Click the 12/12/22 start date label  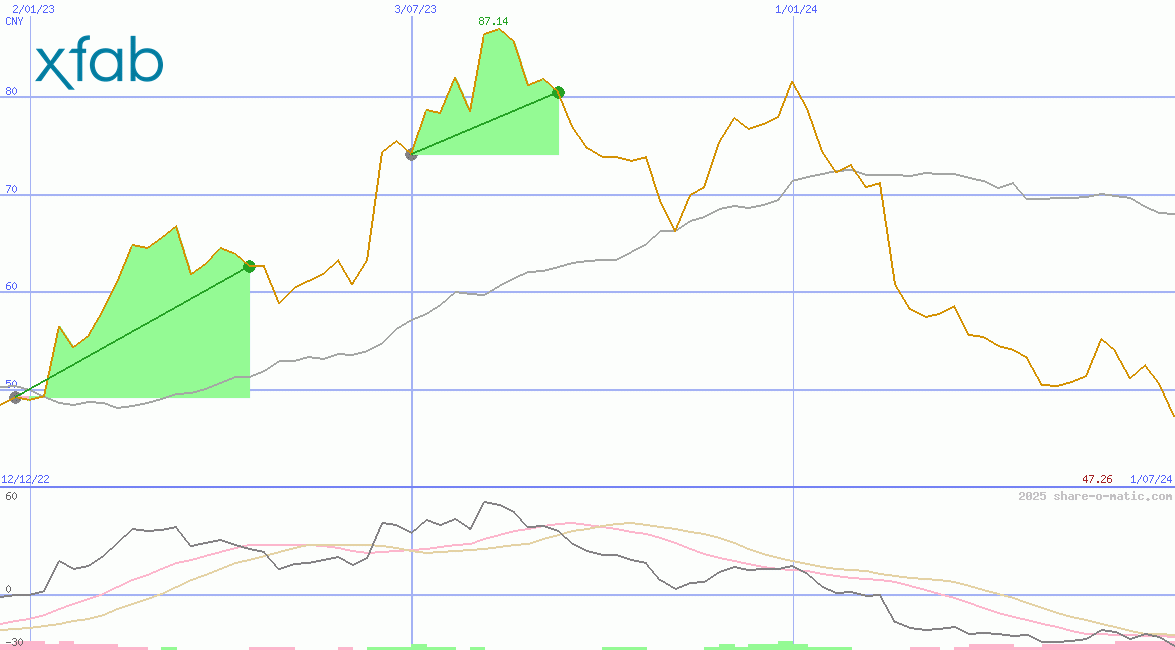(25, 480)
